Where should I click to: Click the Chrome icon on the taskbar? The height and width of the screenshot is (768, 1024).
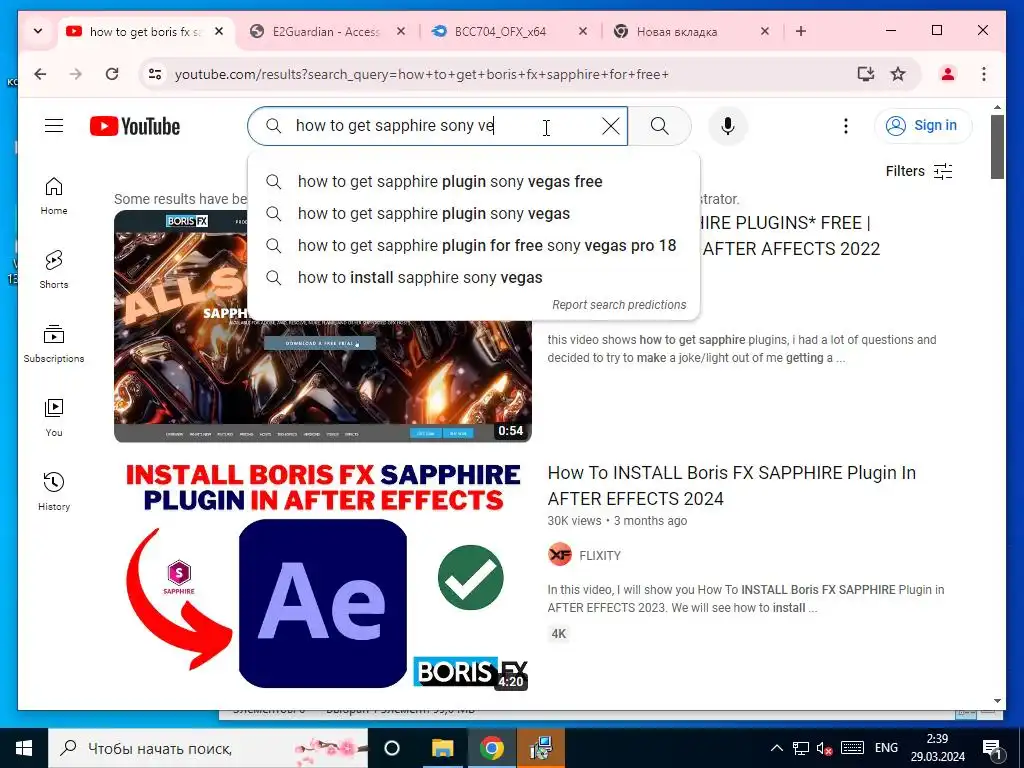click(x=492, y=748)
